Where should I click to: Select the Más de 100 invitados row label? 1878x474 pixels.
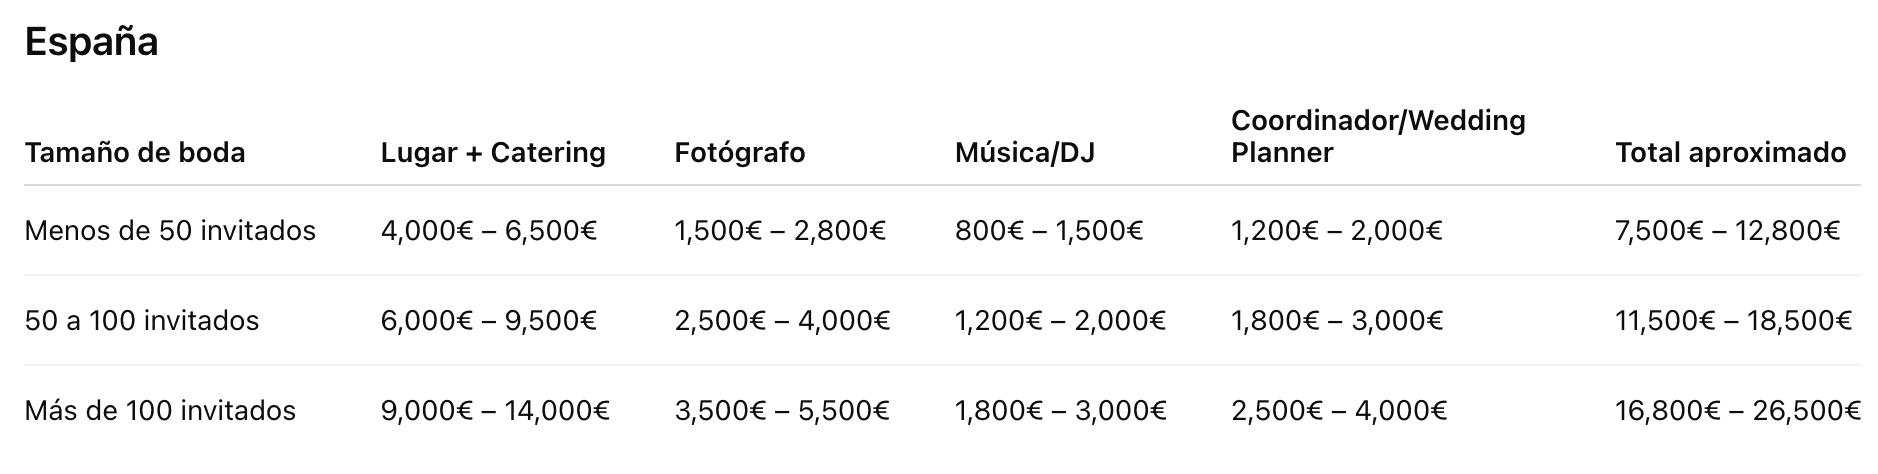coord(160,411)
